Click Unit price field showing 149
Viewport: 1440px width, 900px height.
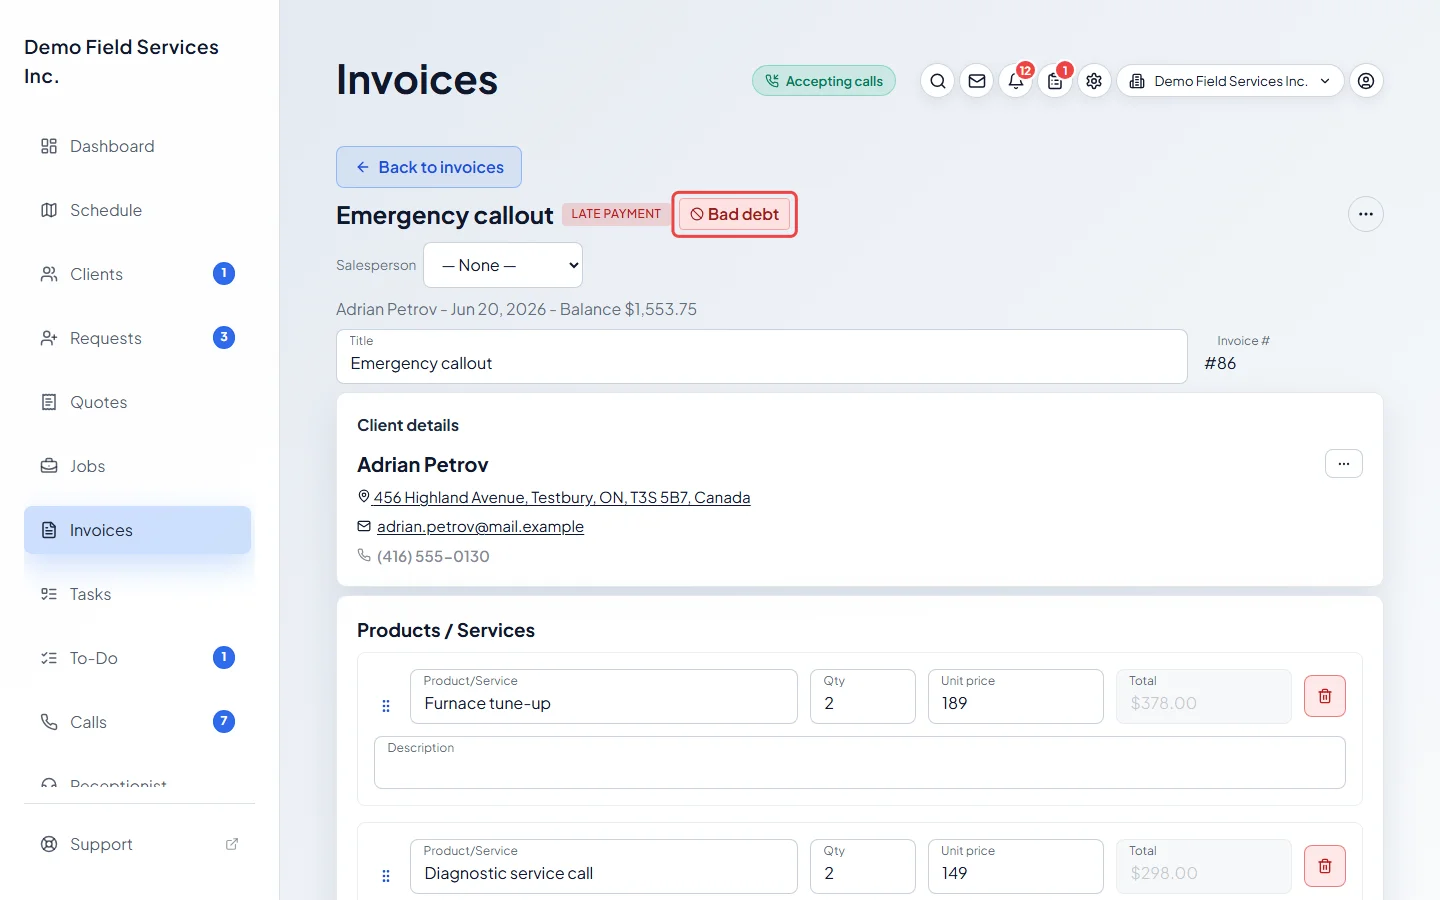click(x=1016, y=866)
